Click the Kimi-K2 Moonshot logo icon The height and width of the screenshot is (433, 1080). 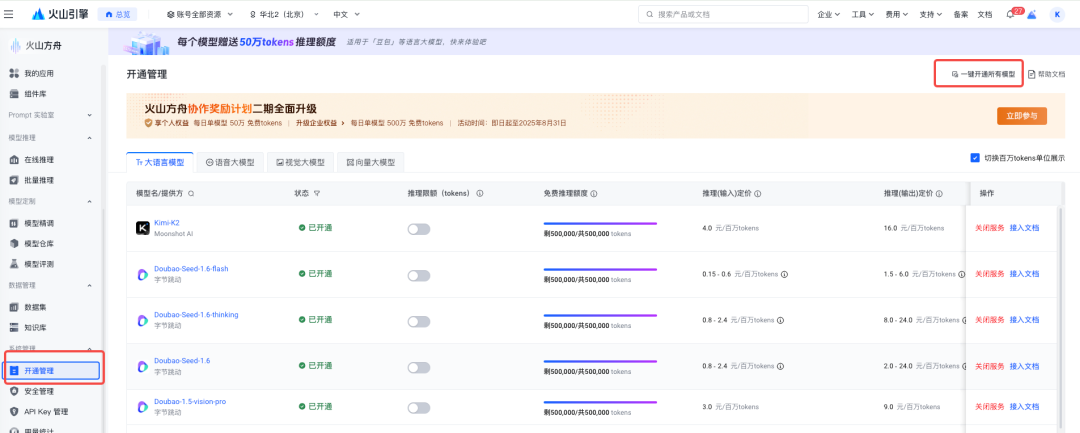[x=143, y=228]
